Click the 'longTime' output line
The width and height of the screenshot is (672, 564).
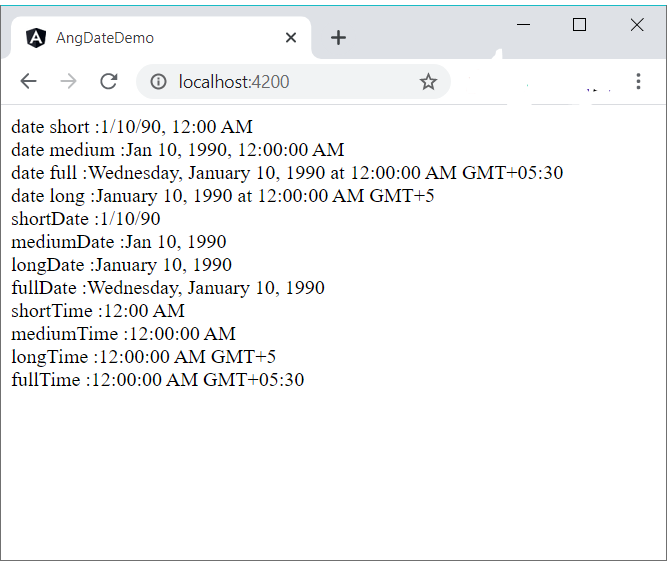(144, 357)
